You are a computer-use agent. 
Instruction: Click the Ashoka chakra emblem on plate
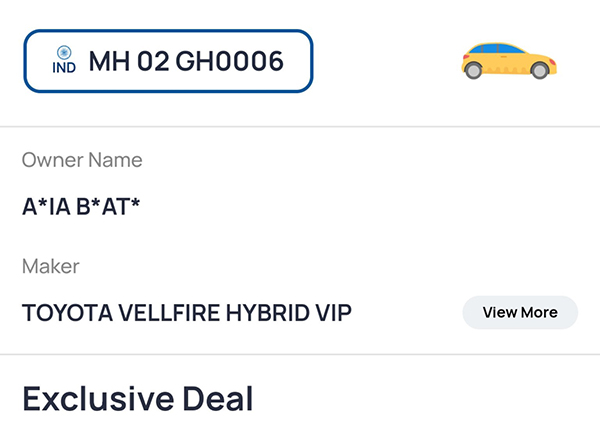[x=63, y=52]
